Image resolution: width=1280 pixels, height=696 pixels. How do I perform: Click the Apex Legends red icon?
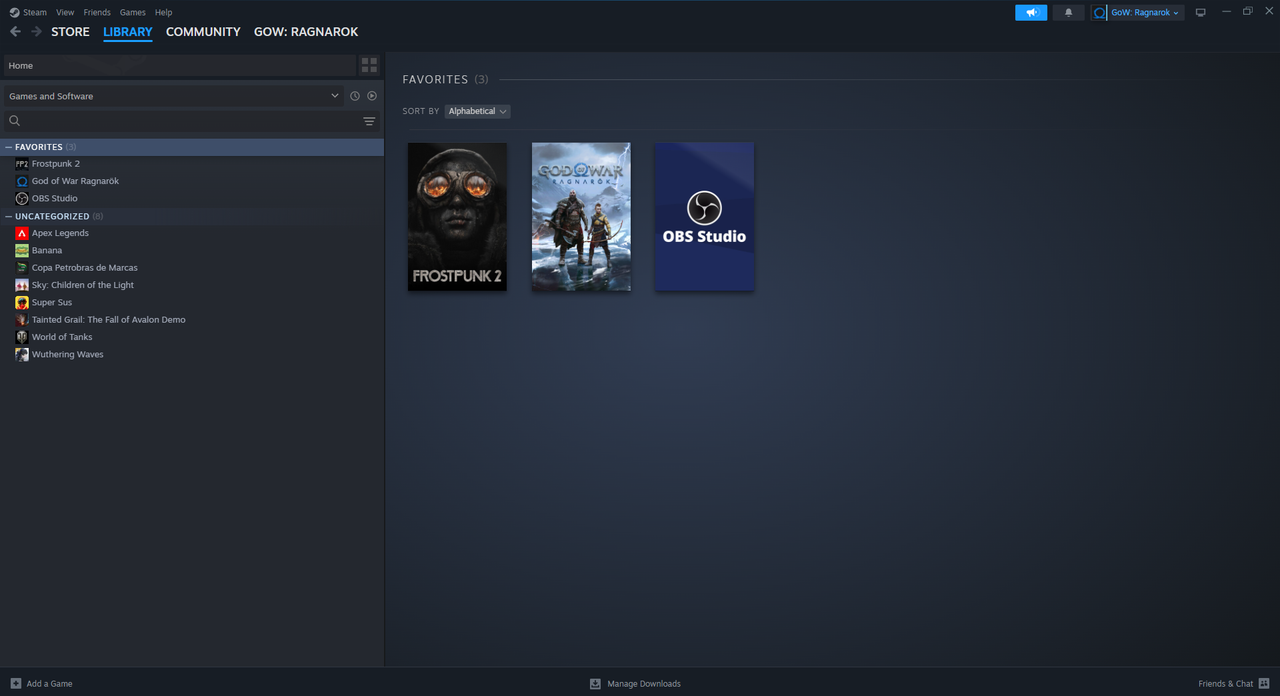tap(22, 233)
